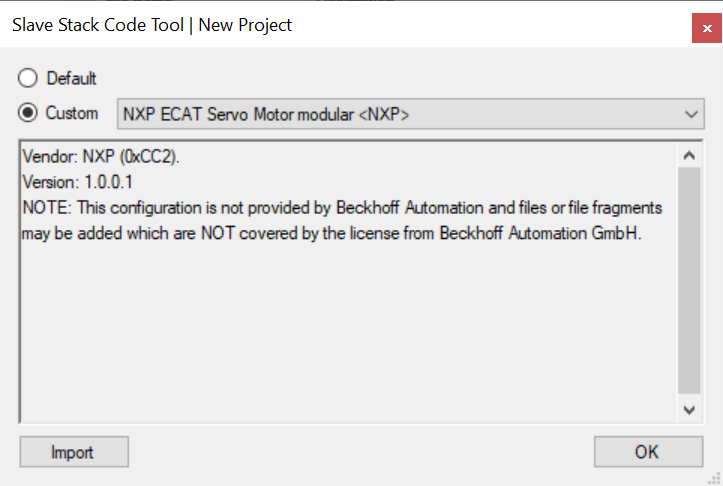Image resolution: width=723 pixels, height=486 pixels.
Task: Confirm the project with OK
Action: [x=648, y=452]
